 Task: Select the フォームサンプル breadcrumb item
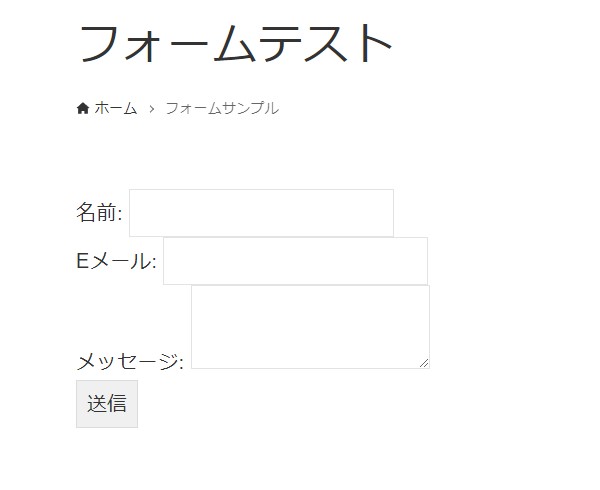[221, 108]
